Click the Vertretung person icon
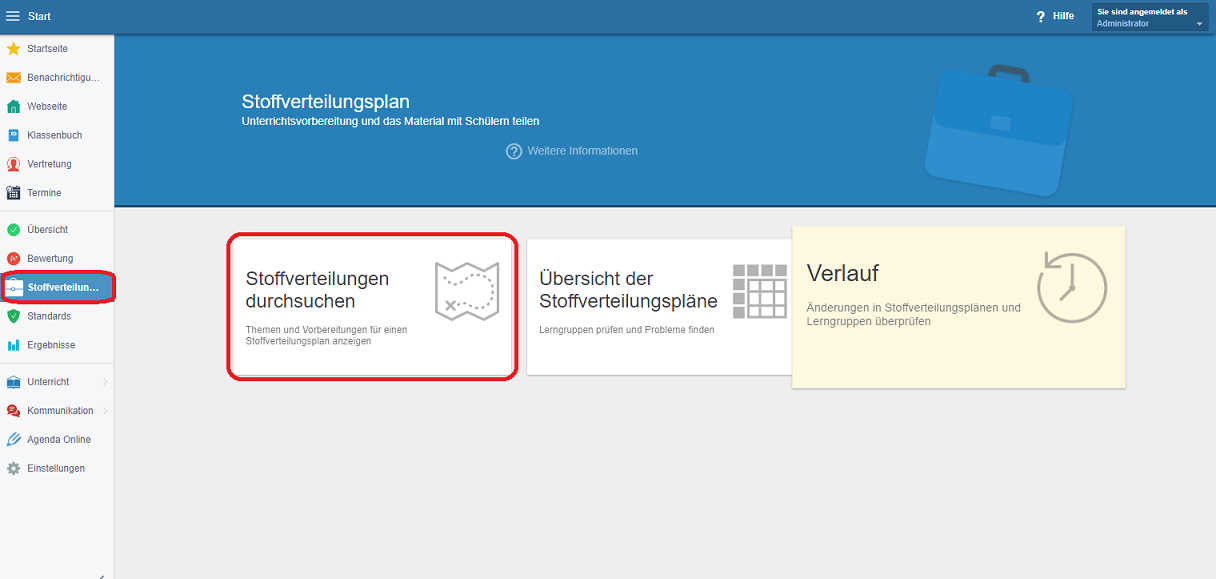The height and width of the screenshot is (579, 1216). [x=13, y=164]
